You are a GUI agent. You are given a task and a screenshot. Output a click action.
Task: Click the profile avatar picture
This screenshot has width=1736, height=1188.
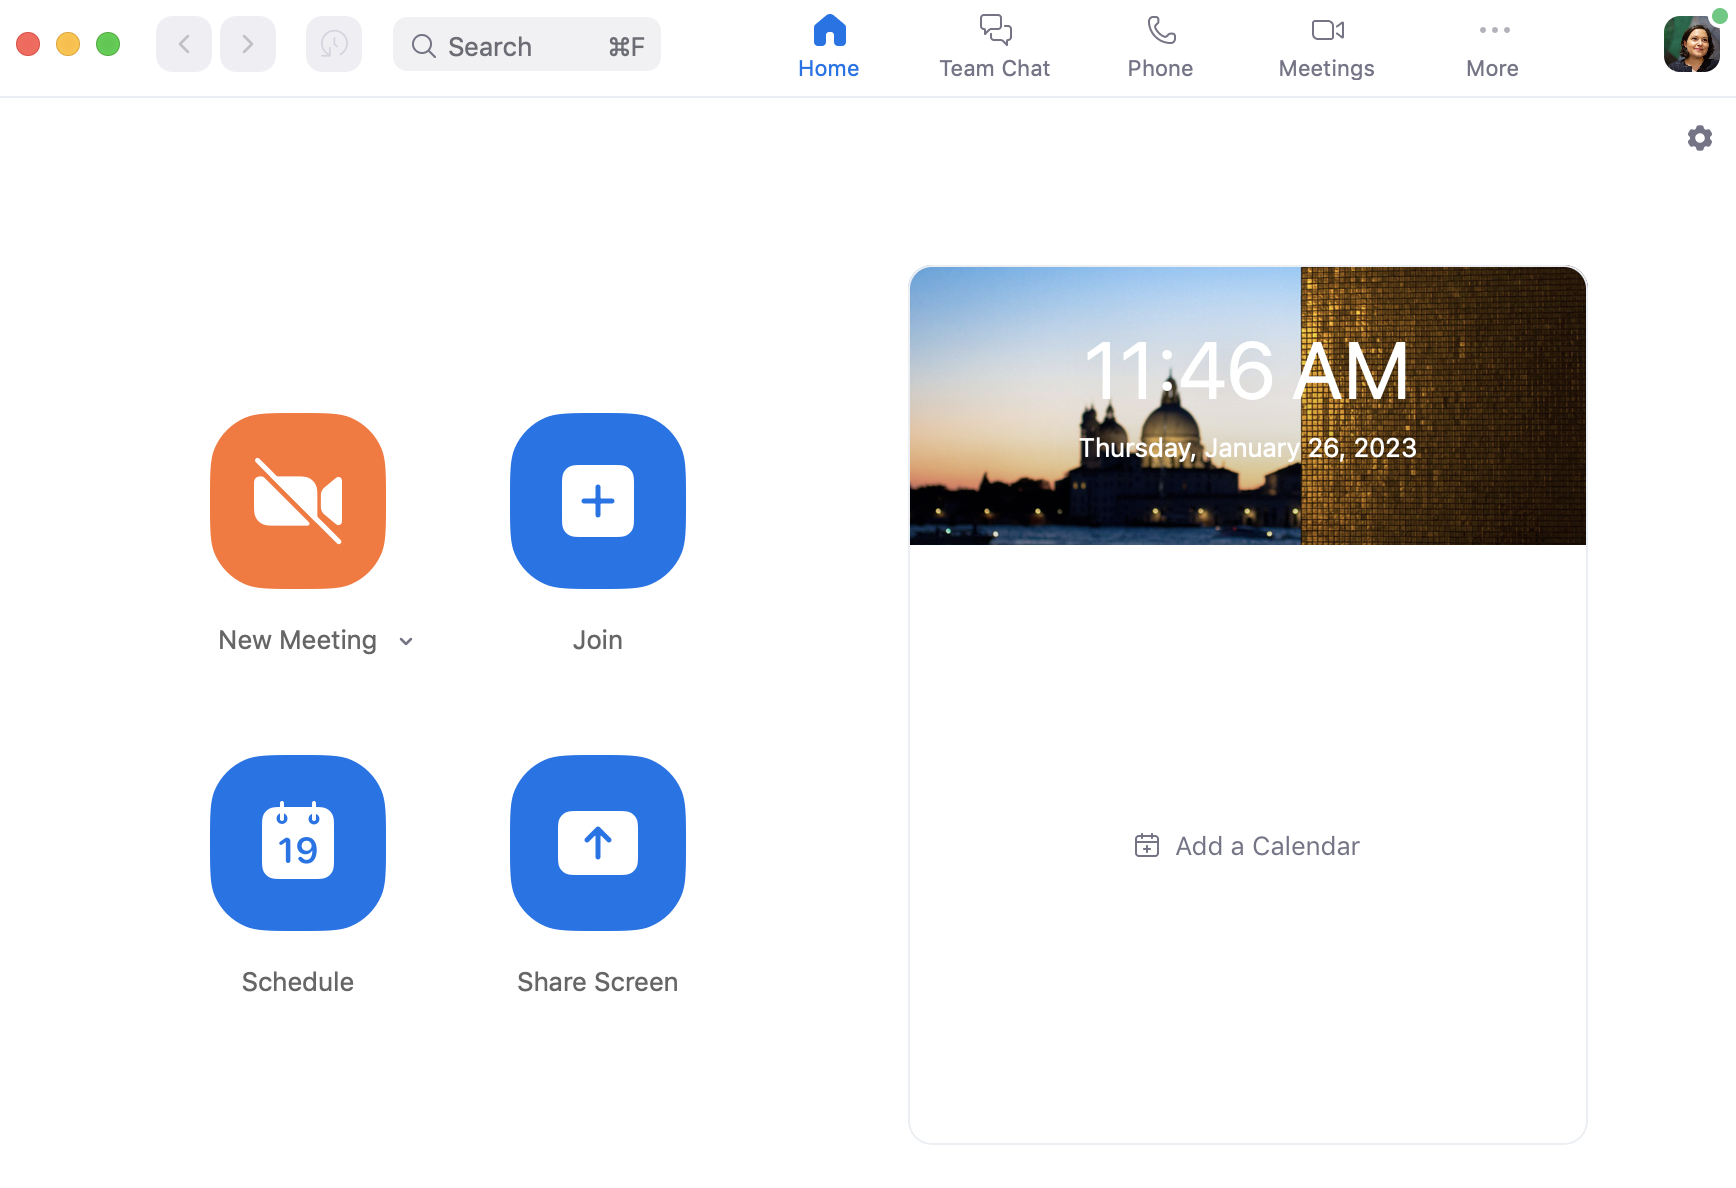coord(1691,44)
